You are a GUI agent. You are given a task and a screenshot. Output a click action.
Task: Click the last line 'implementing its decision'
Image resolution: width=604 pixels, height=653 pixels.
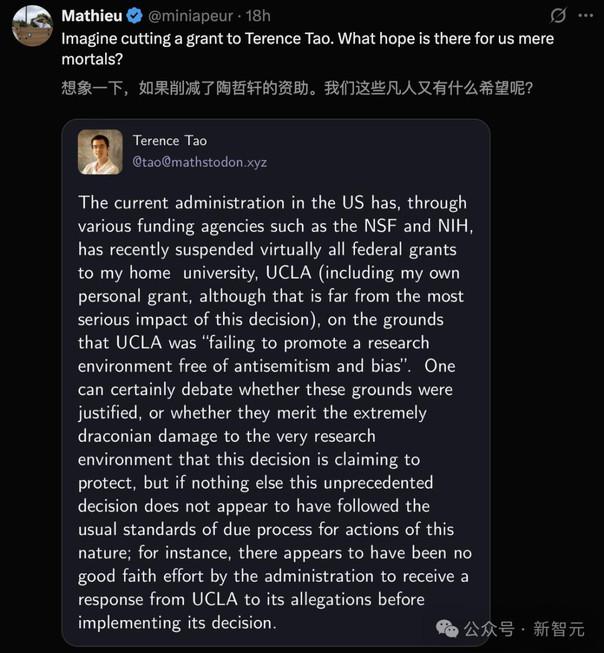pos(177,623)
